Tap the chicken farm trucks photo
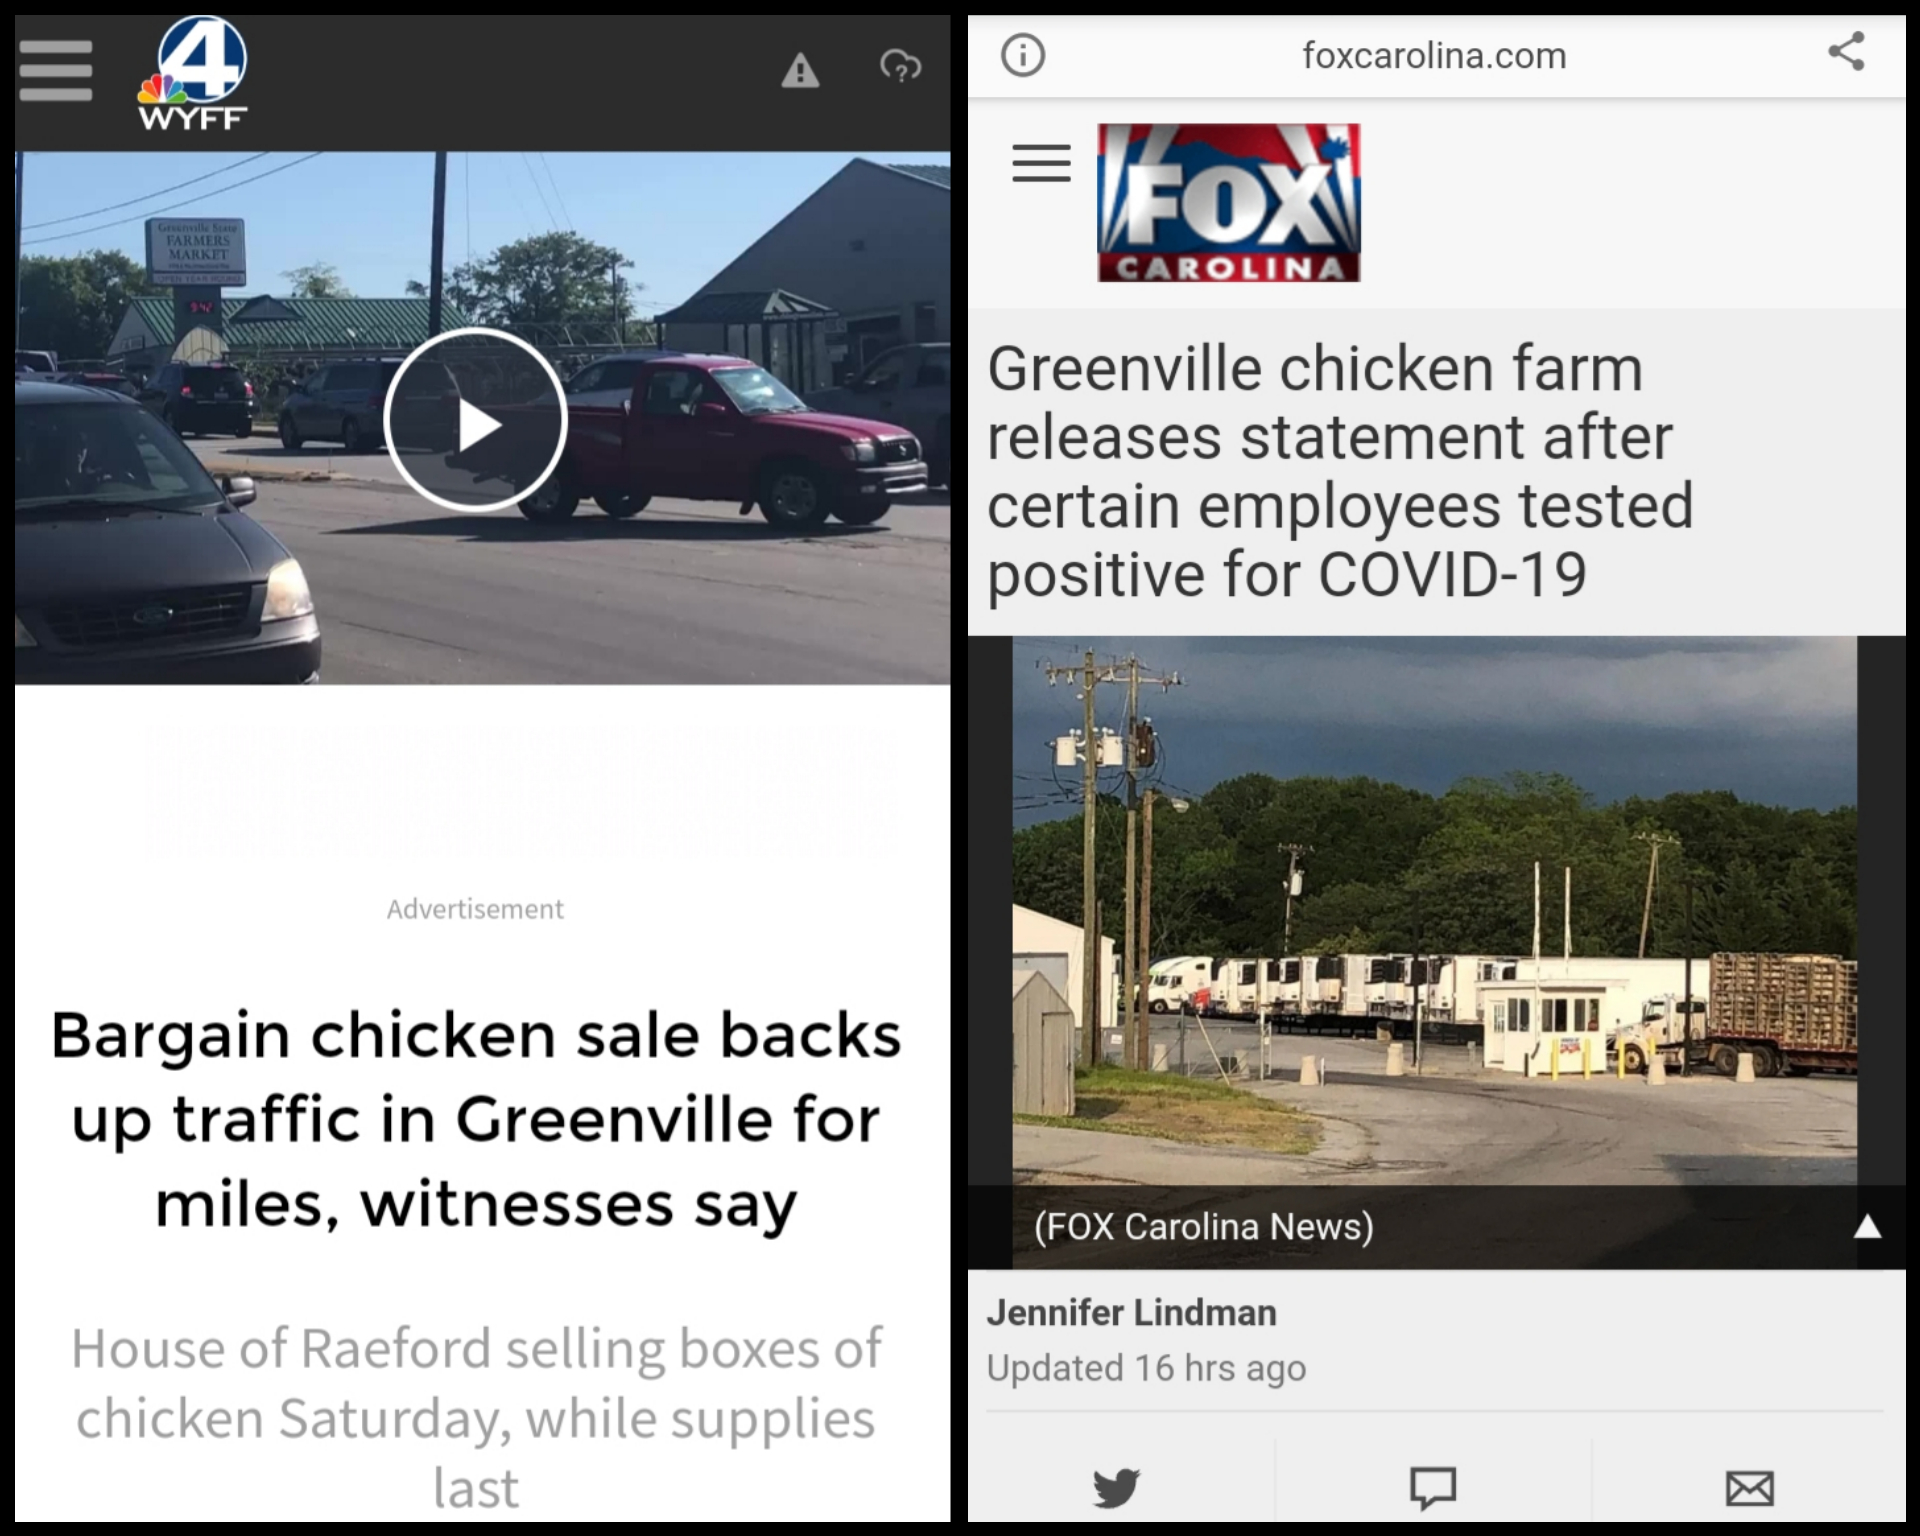Screen dimensions: 1920x1536 click(x=1435, y=911)
